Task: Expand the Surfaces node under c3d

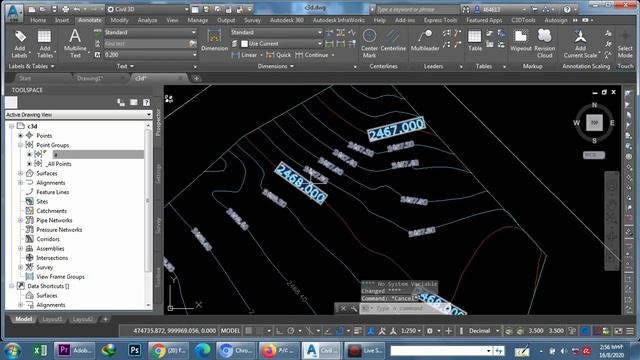Action: click(20, 173)
